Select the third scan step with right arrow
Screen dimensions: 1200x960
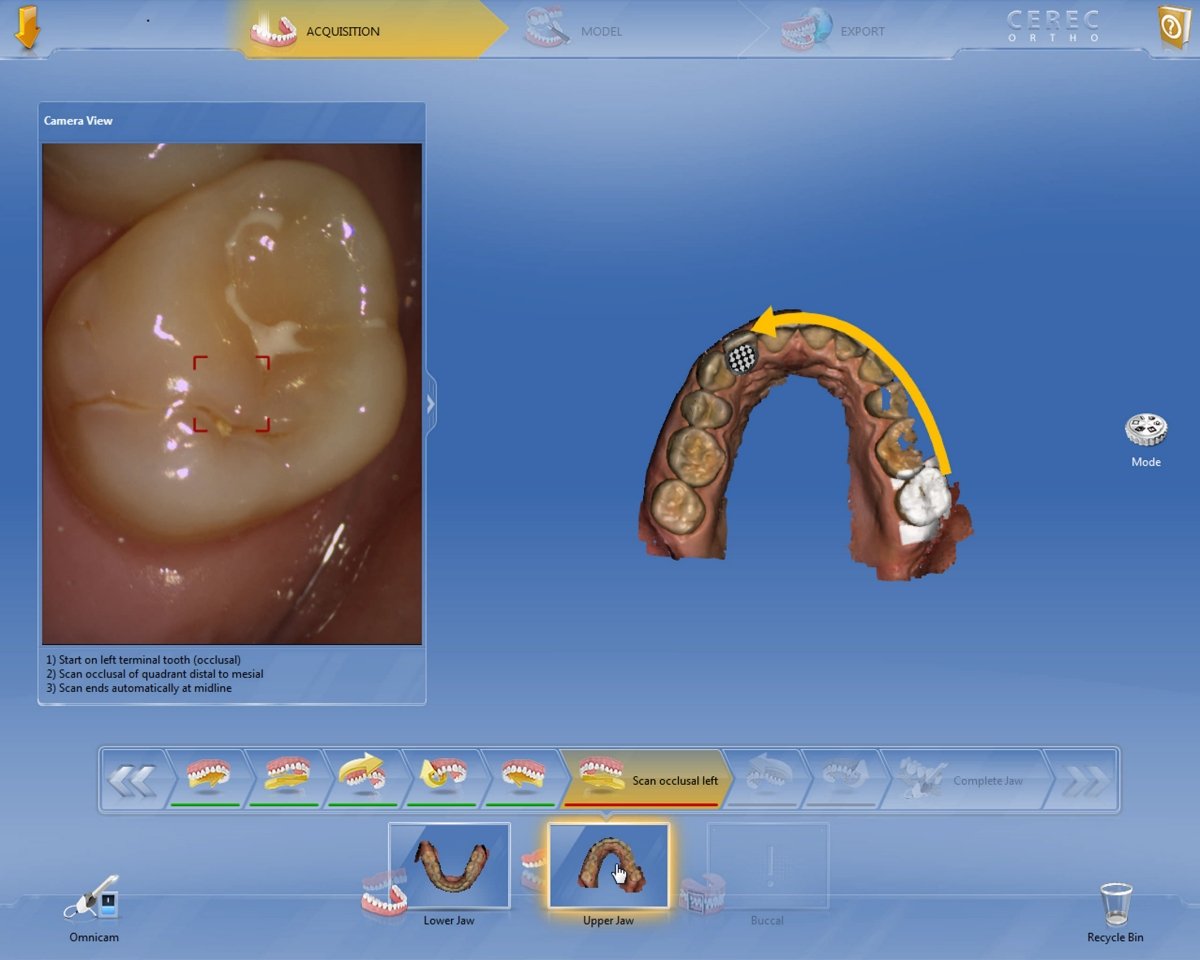tap(364, 780)
